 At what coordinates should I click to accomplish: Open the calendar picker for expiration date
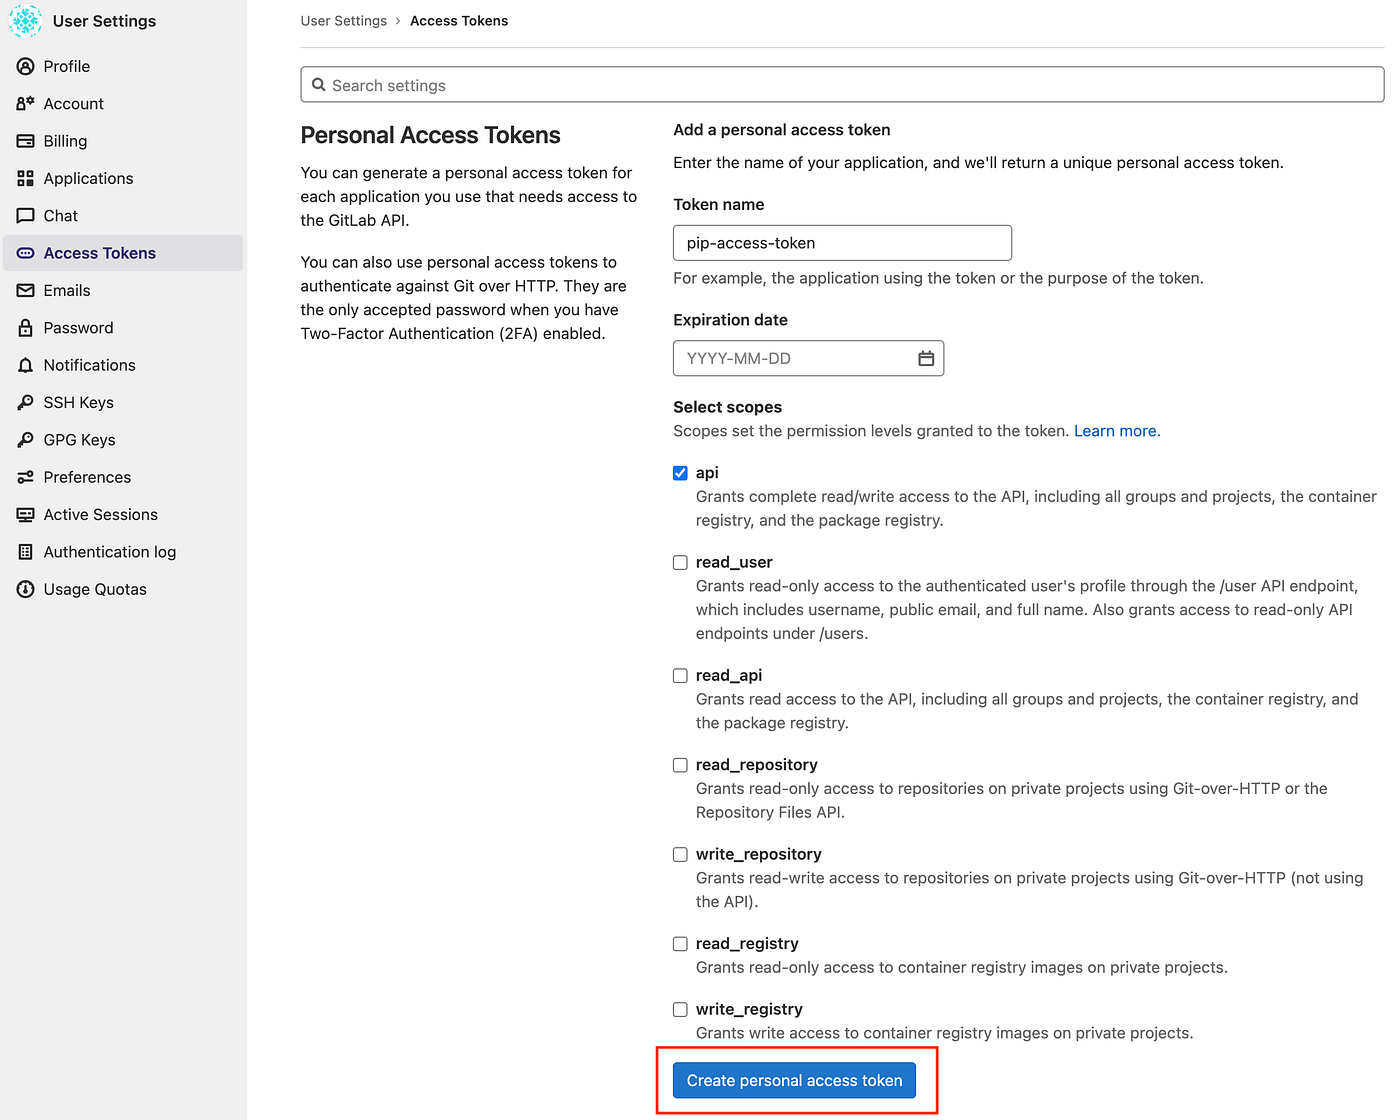coord(926,358)
